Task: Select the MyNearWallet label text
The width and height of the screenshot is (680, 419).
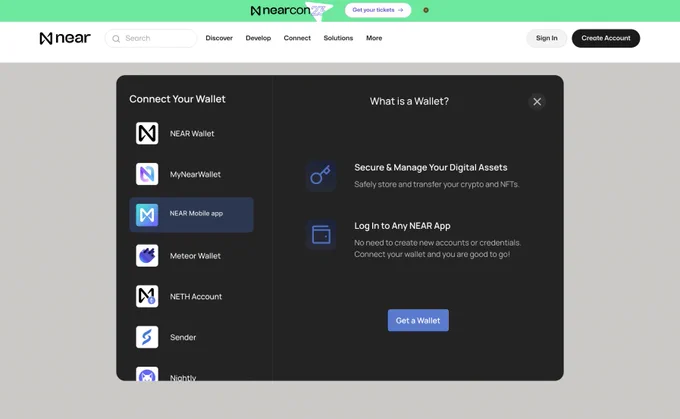Action: click(x=195, y=174)
